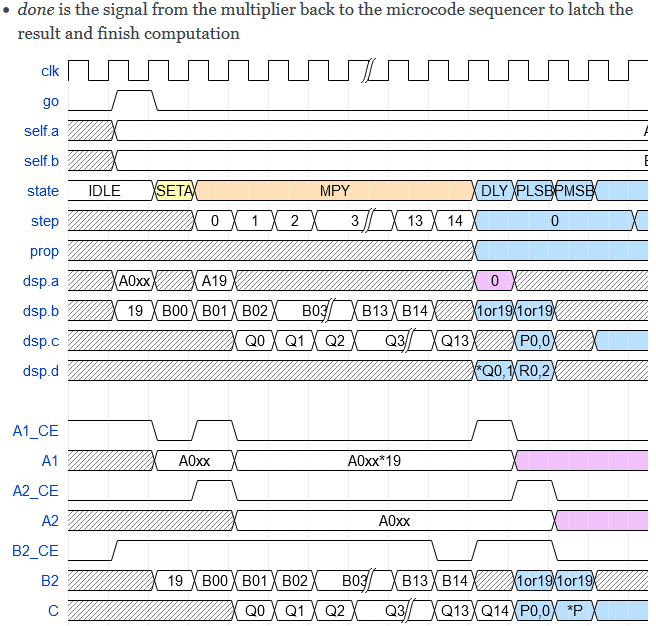Select the IDLE segment in the state row
Screen dimensions: 656x626
[105, 191]
